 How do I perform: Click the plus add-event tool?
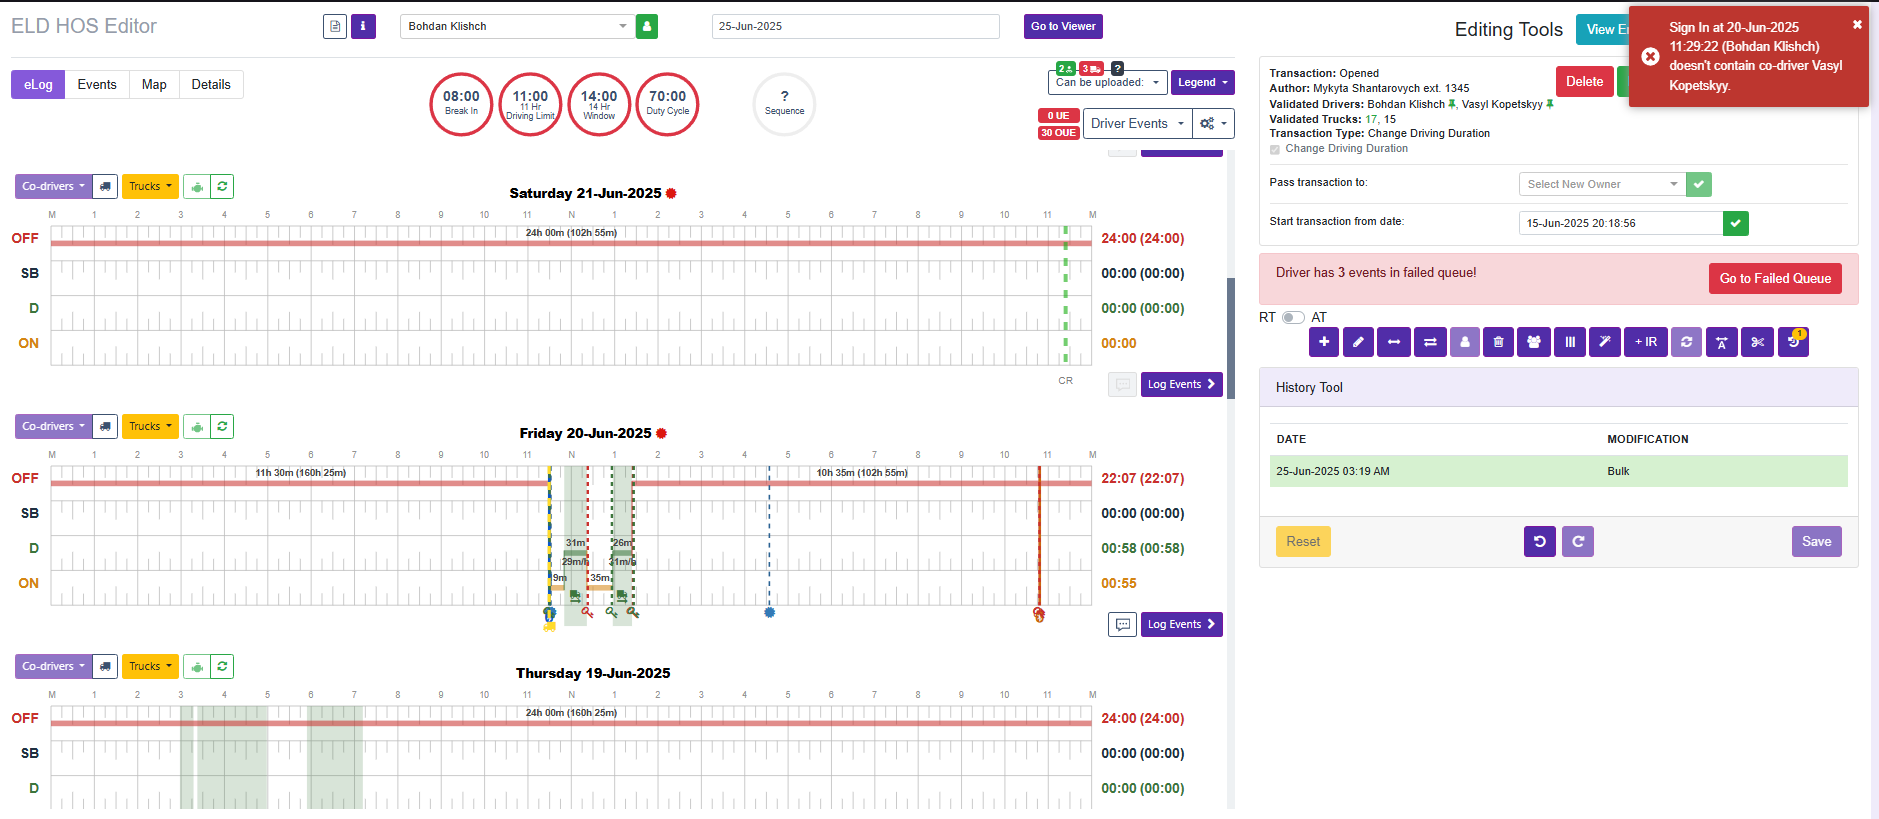click(1324, 342)
